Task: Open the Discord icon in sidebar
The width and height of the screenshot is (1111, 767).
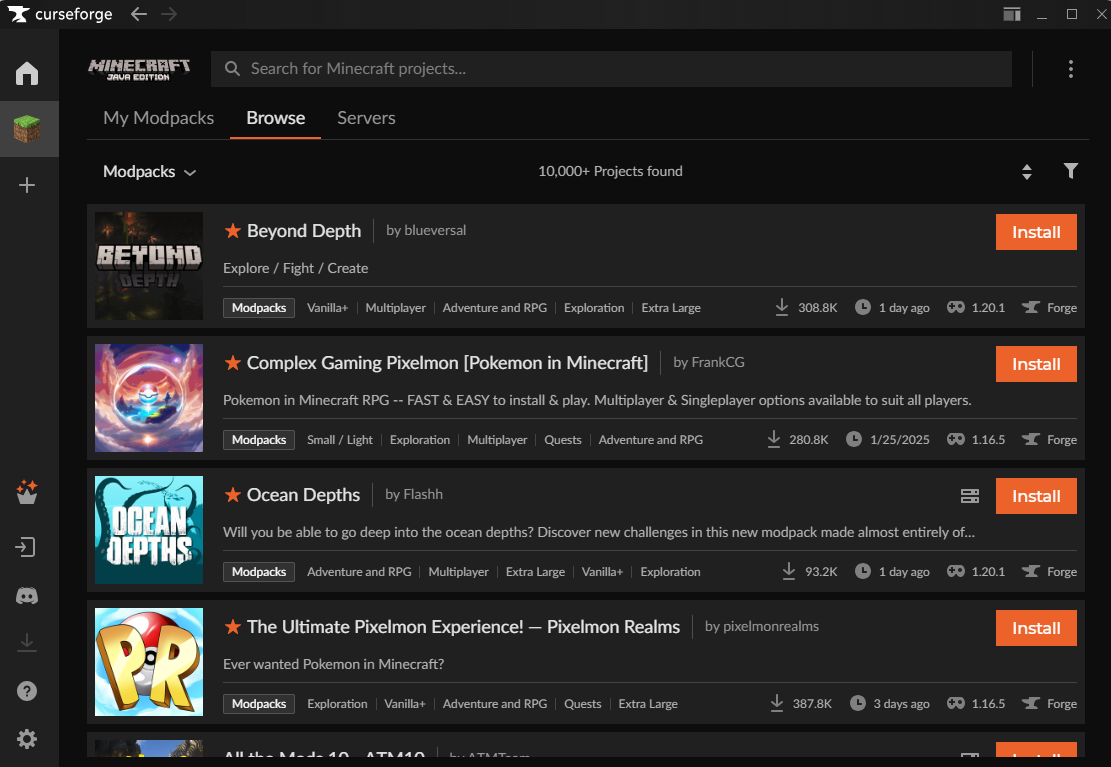Action: [x=27, y=595]
